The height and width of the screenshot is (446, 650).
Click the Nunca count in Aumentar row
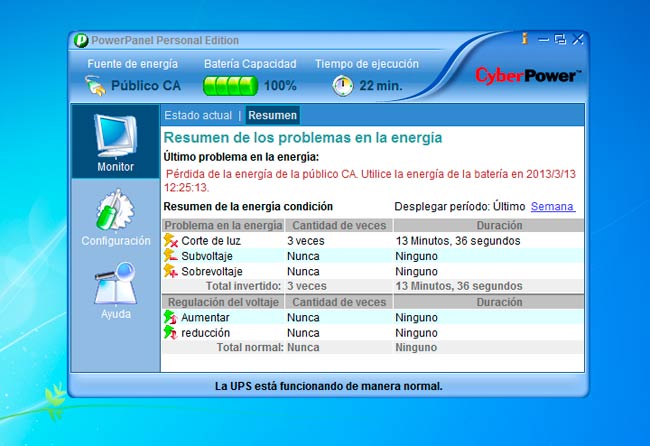(303, 318)
